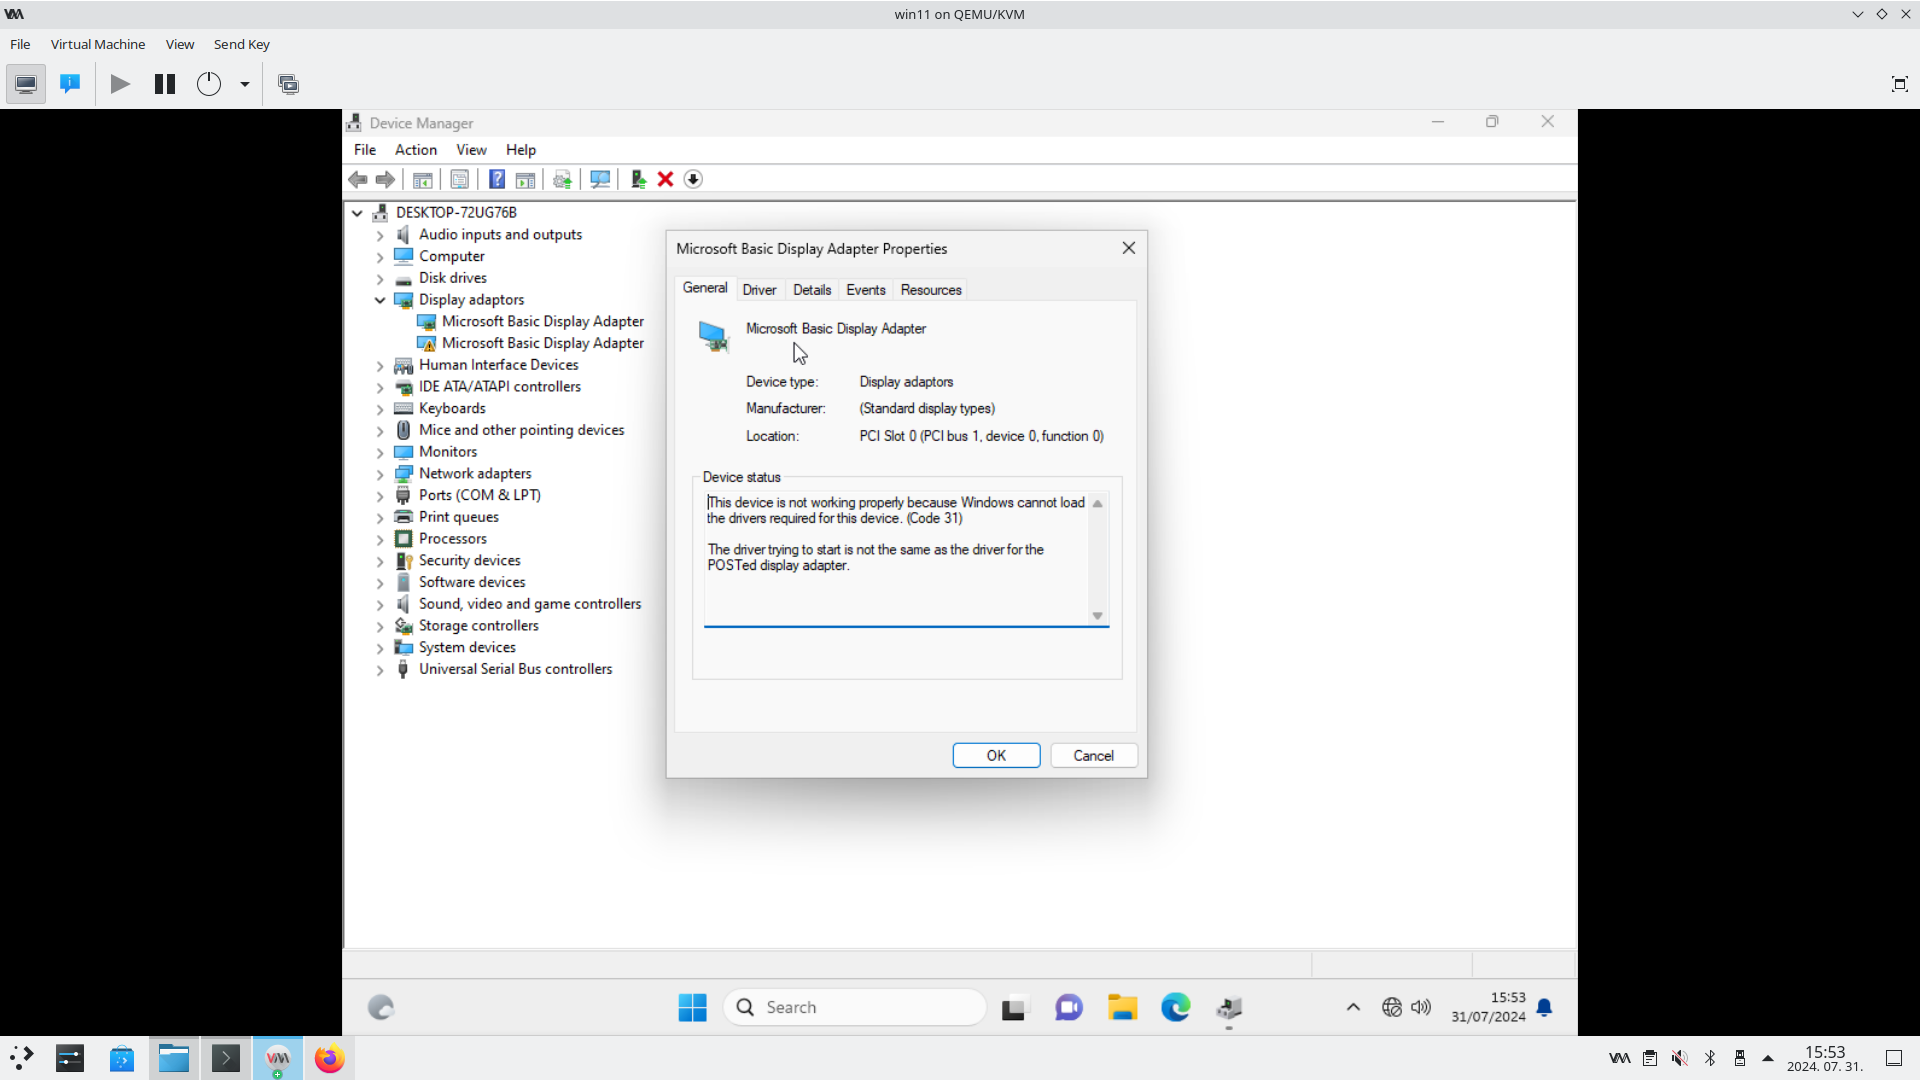Image resolution: width=1920 pixels, height=1080 pixels.
Task: Show hidden tray icons in Windows taskbar
Action: tap(1353, 1007)
